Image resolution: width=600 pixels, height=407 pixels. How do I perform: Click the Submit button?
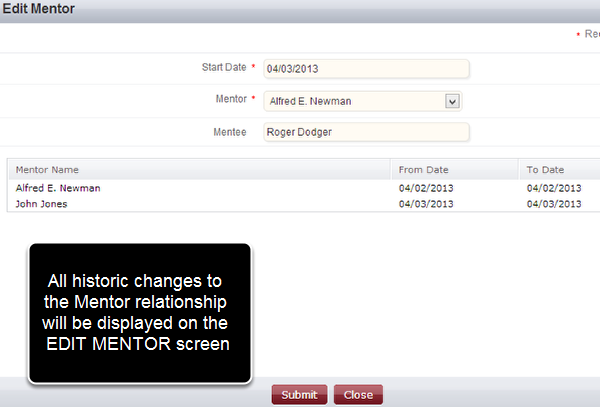(299, 394)
